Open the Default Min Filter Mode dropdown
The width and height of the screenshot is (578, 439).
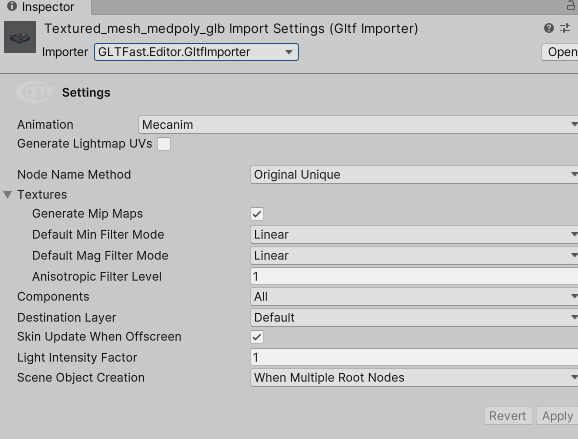tap(414, 234)
